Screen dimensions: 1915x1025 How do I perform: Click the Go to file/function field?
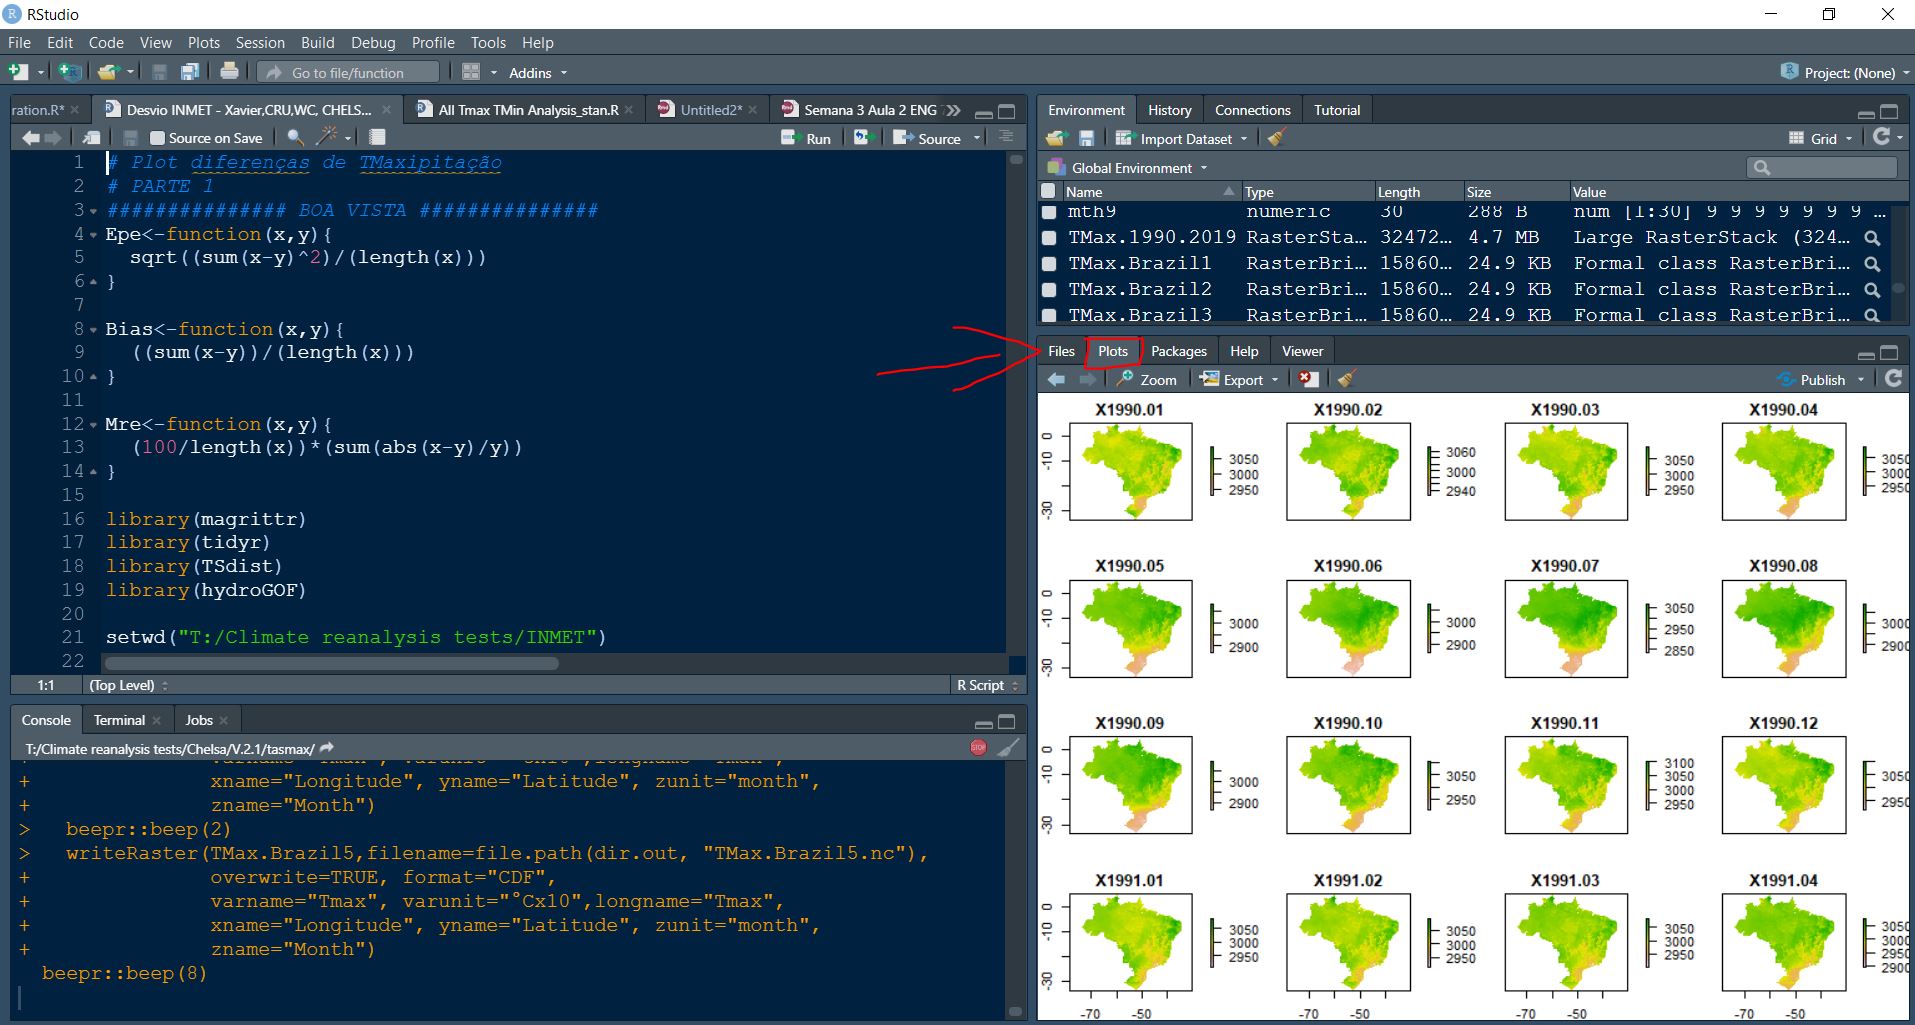348,72
